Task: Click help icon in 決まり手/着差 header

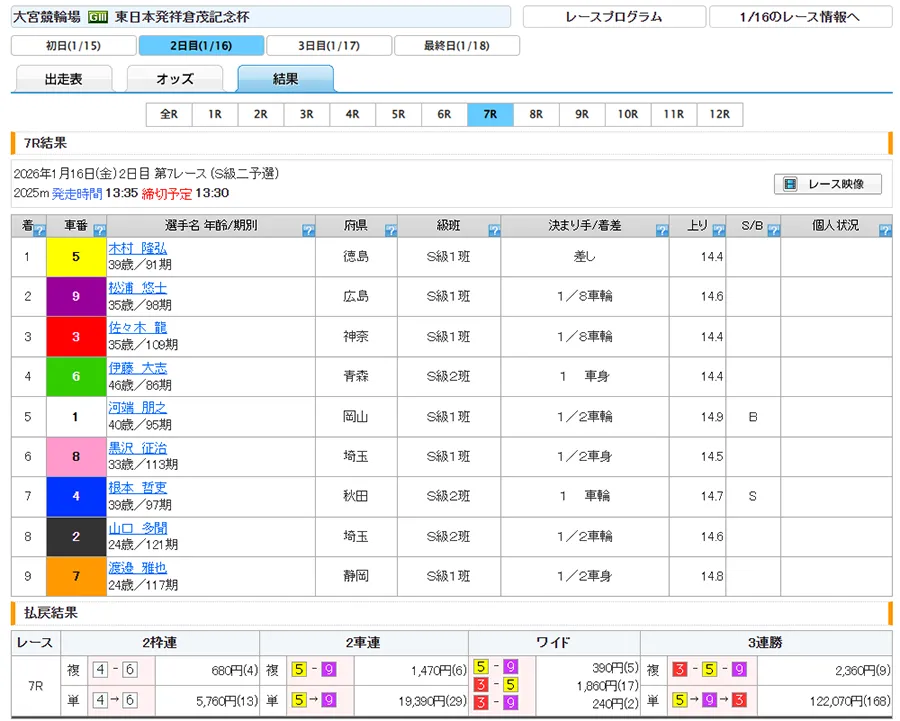Action: 661,231
